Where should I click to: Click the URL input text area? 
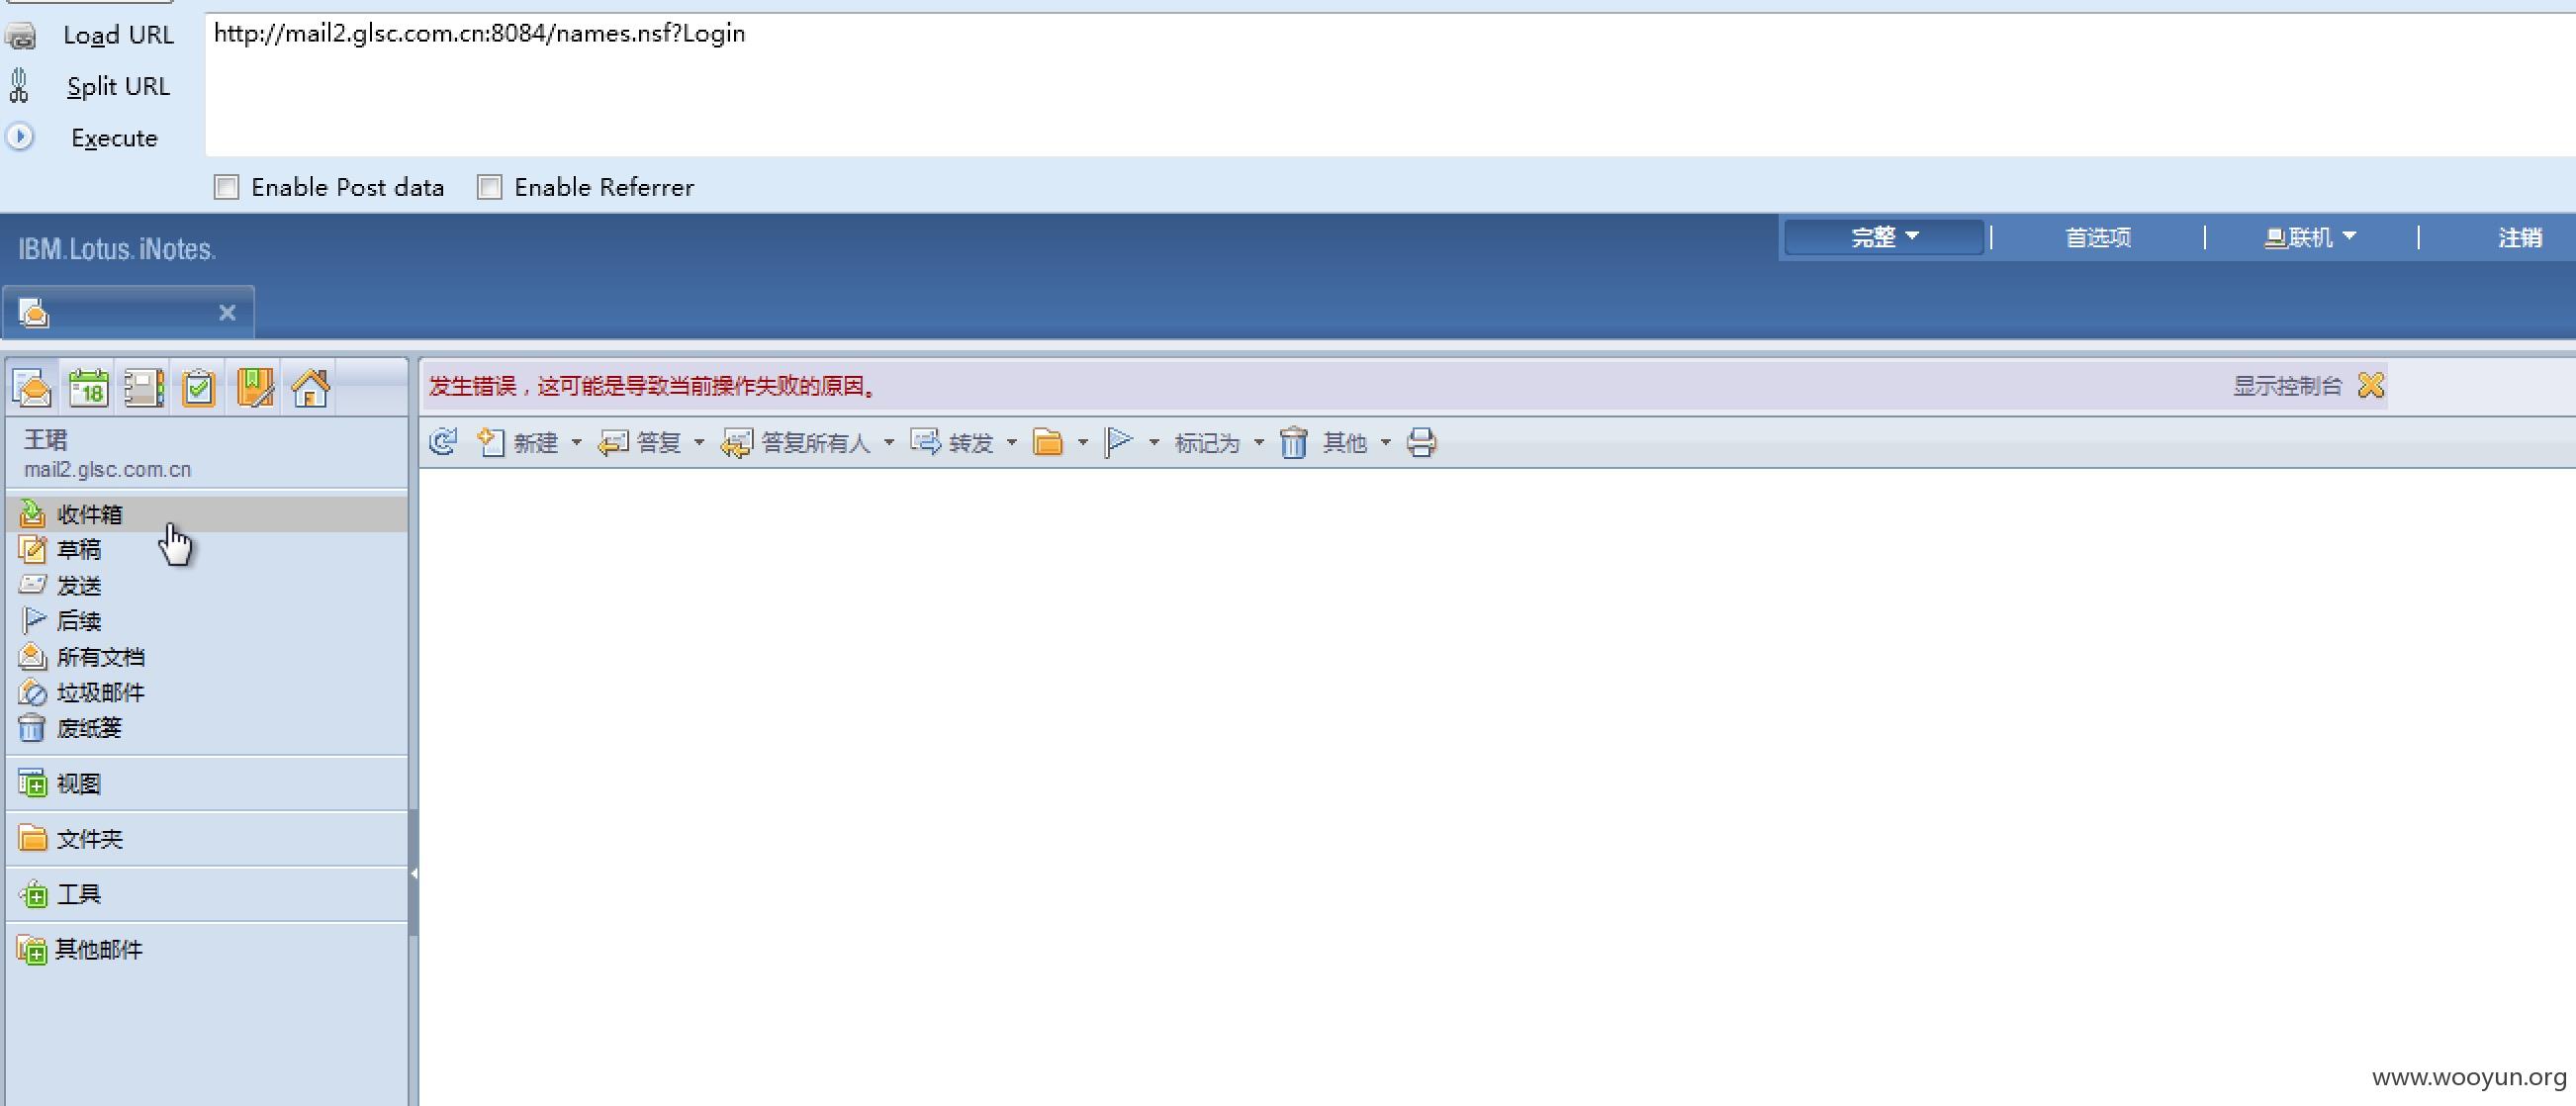1390,85
